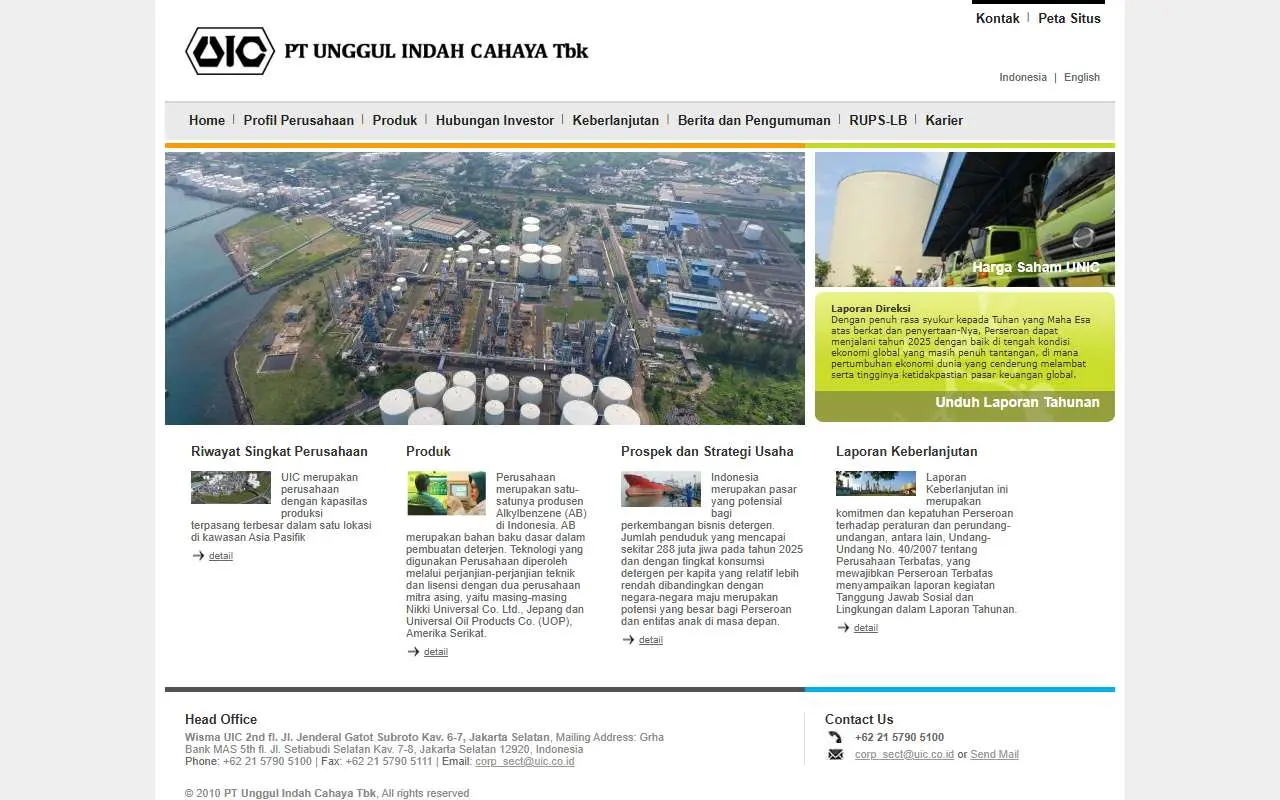Open Keberlanjutan menu item

pos(616,120)
